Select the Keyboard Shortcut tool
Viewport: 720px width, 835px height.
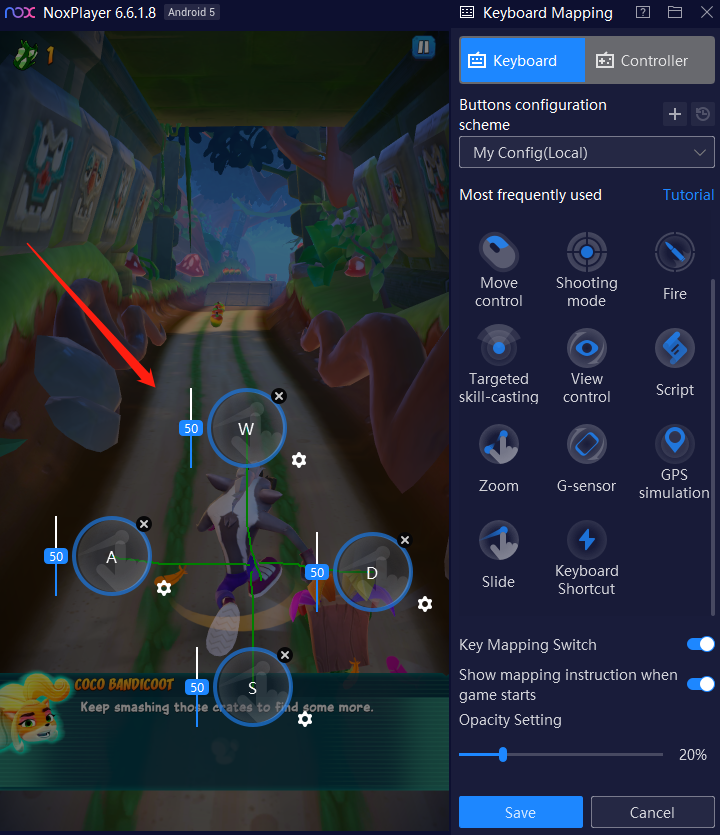[586, 558]
